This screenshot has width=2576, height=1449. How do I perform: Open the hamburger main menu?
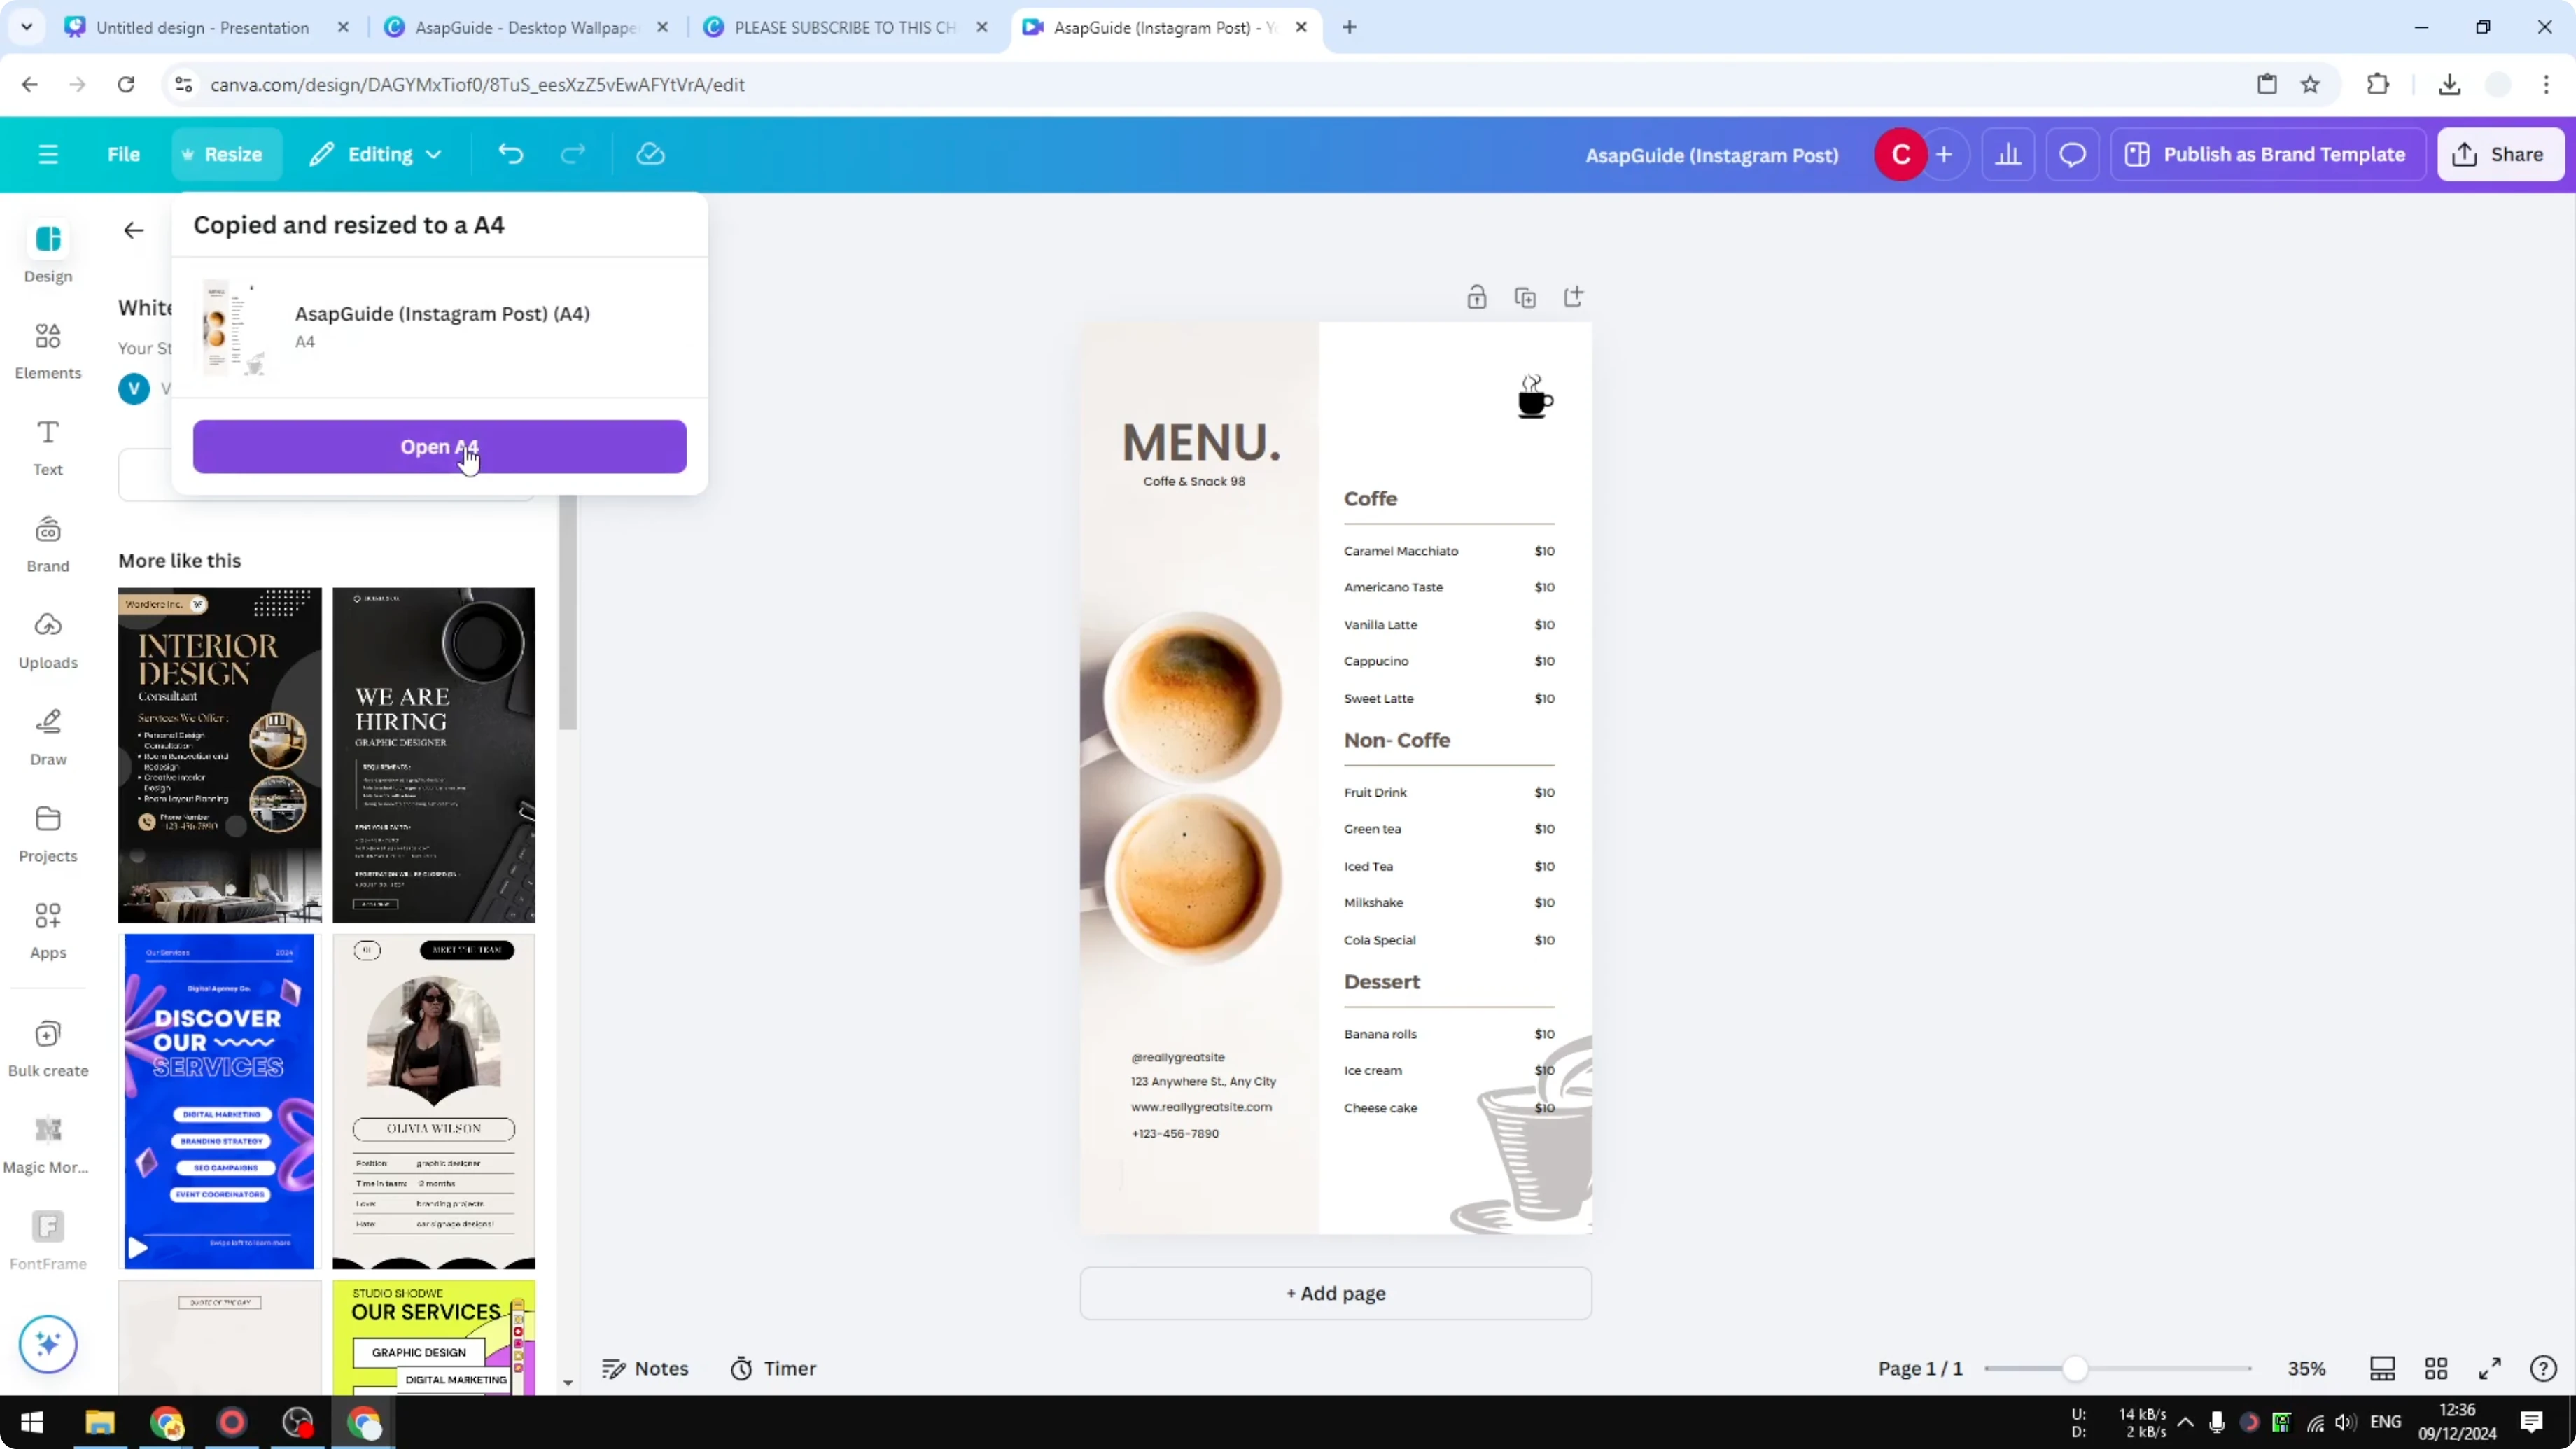click(x=48, y=154)
